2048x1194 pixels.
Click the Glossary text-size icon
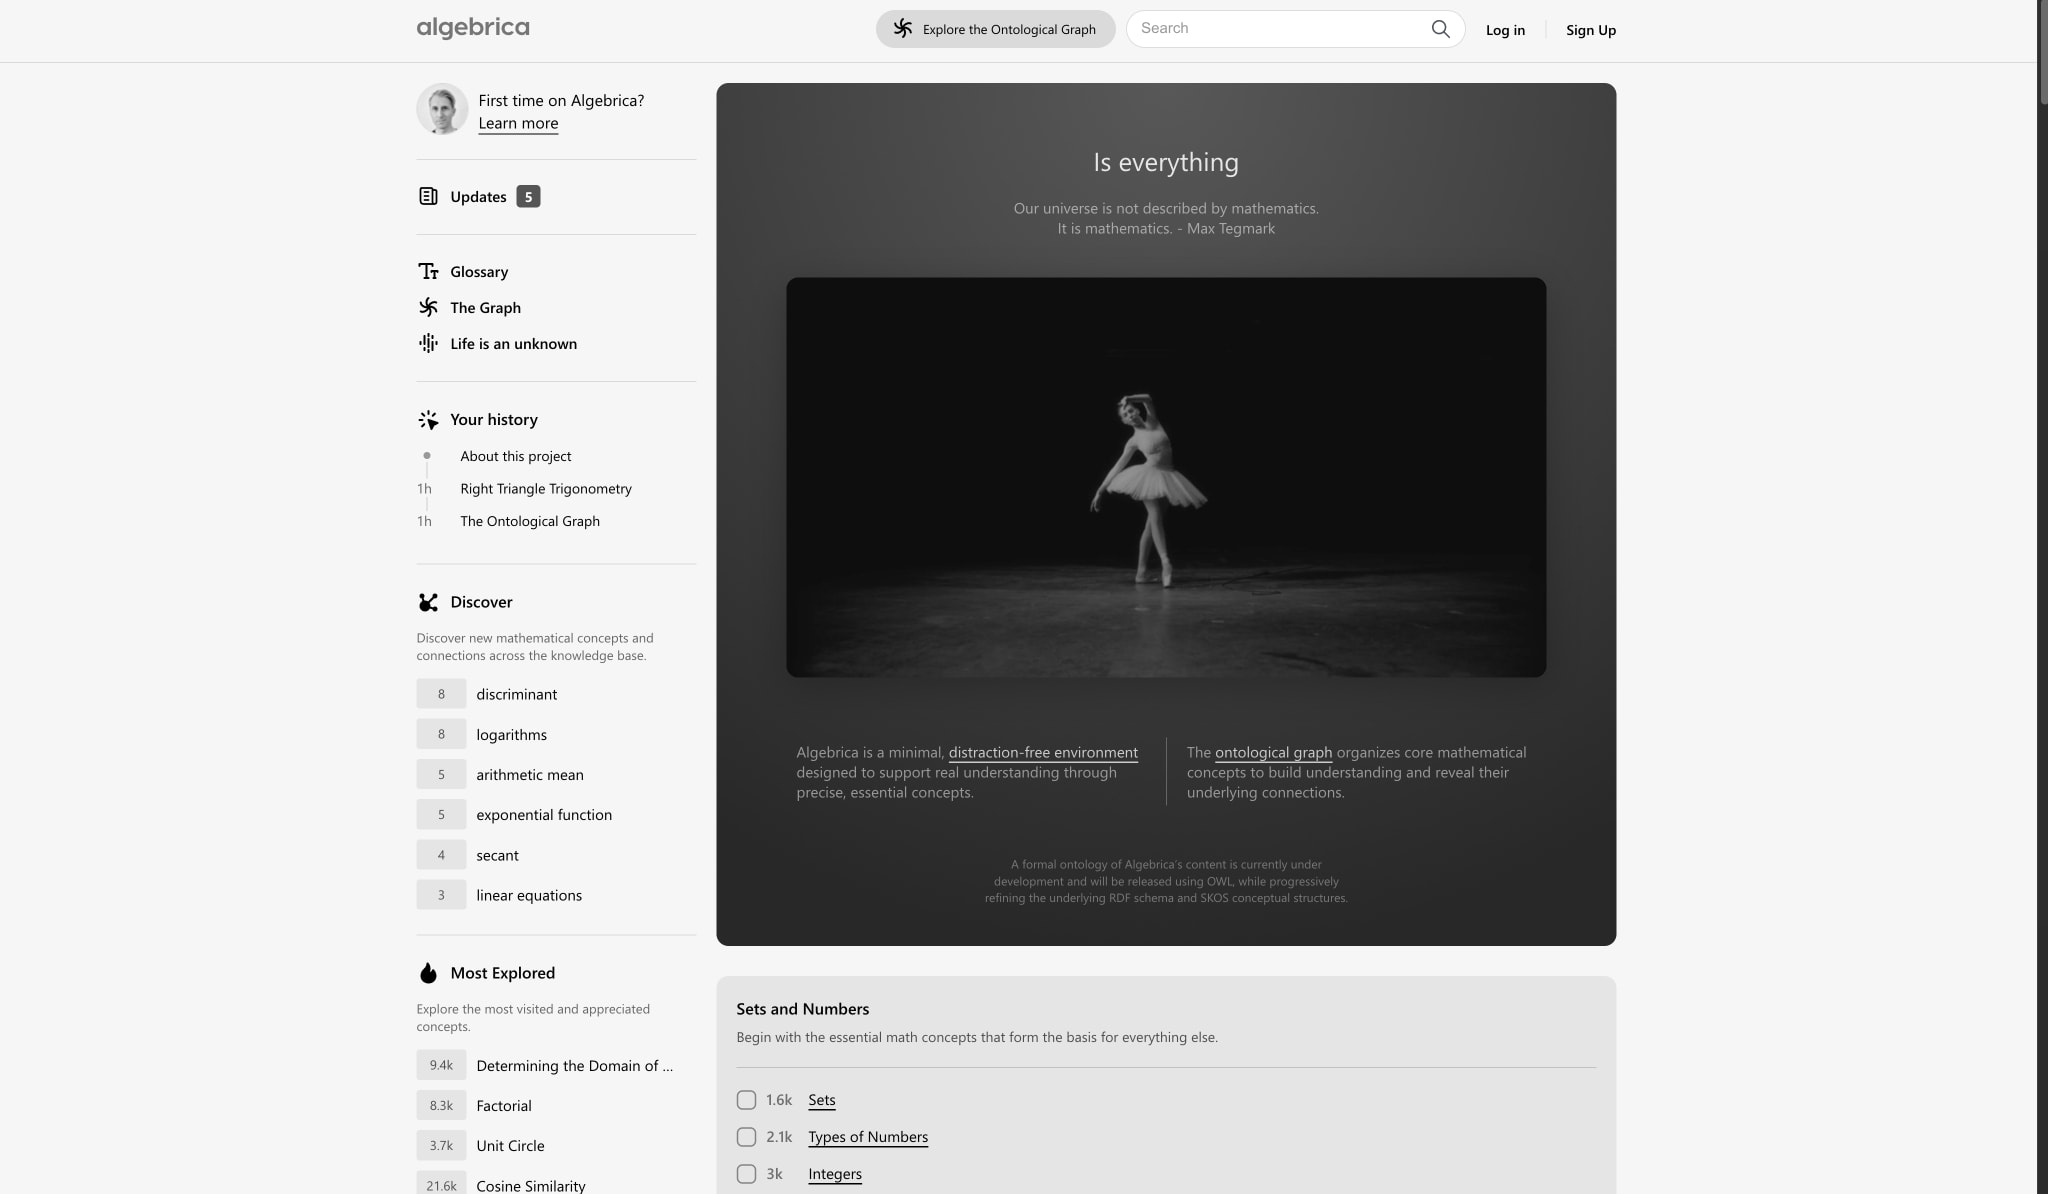click(x=428, y=271)
